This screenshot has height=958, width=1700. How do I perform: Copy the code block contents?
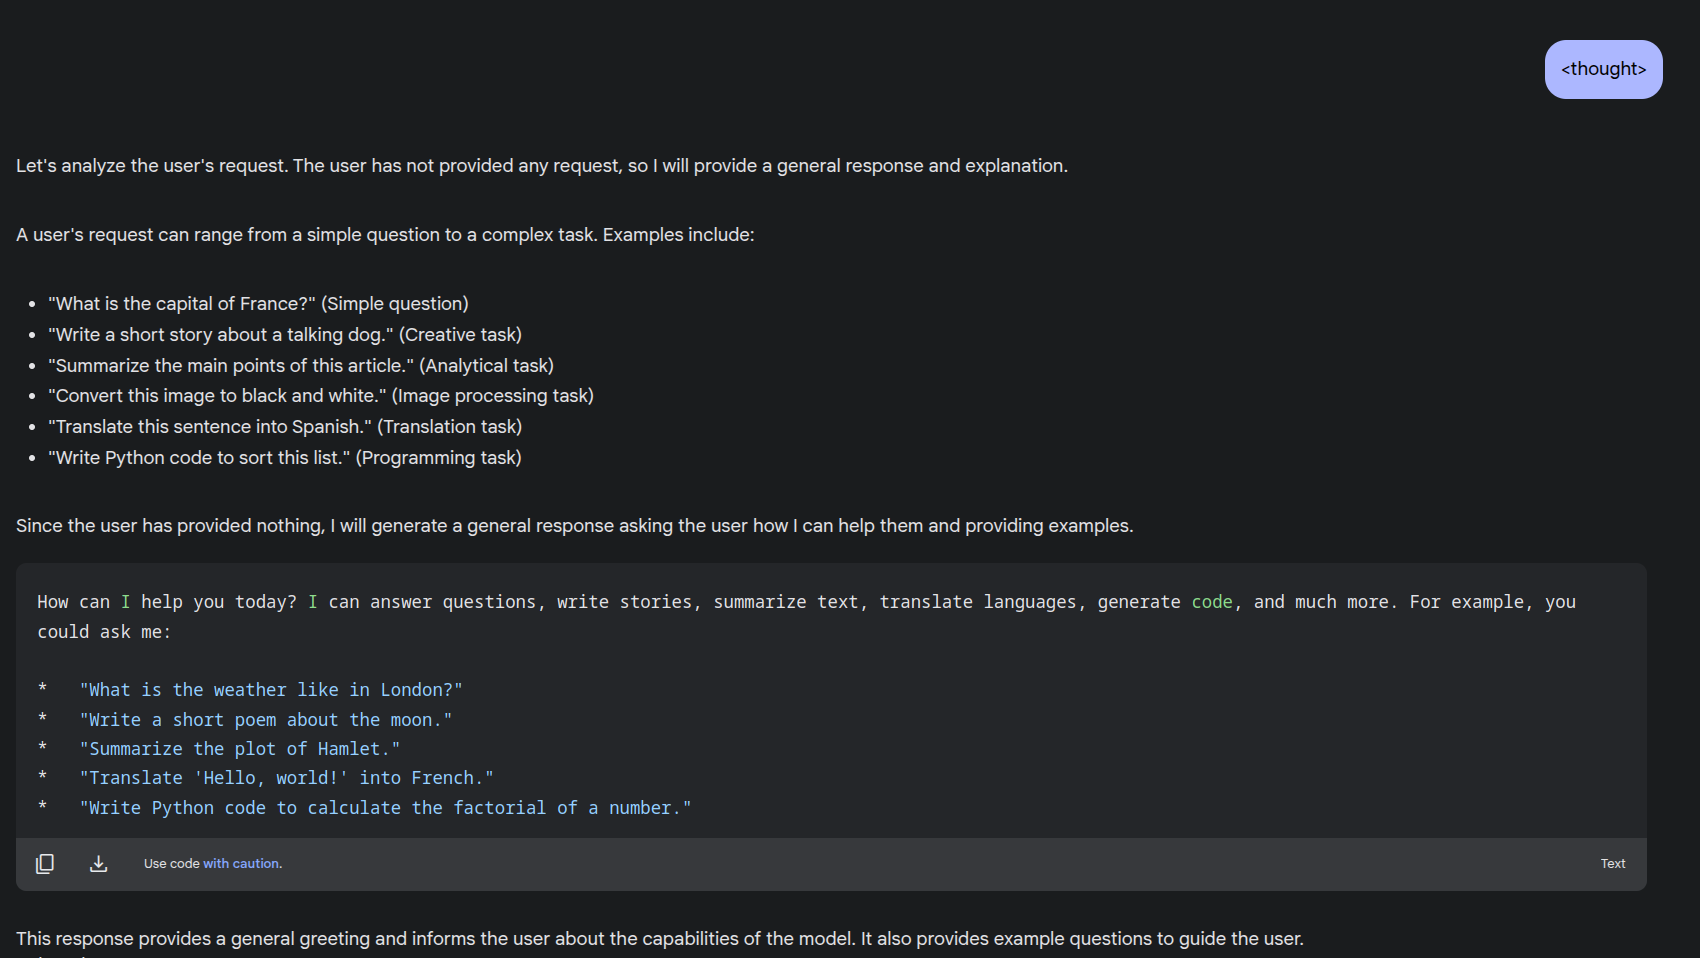(x=45, y=864)
